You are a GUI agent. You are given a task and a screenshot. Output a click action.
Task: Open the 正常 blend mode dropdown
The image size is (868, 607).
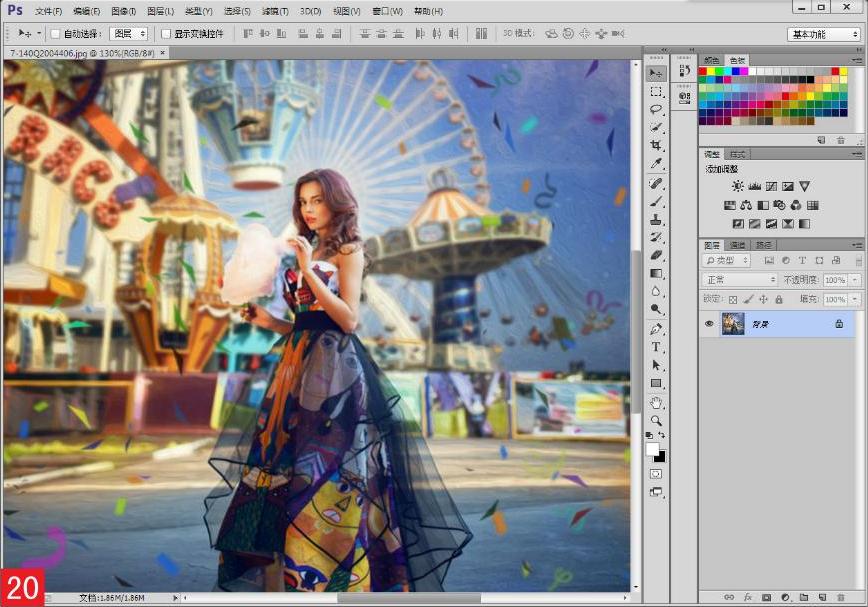pyautogui.click(x=740, y=280)
